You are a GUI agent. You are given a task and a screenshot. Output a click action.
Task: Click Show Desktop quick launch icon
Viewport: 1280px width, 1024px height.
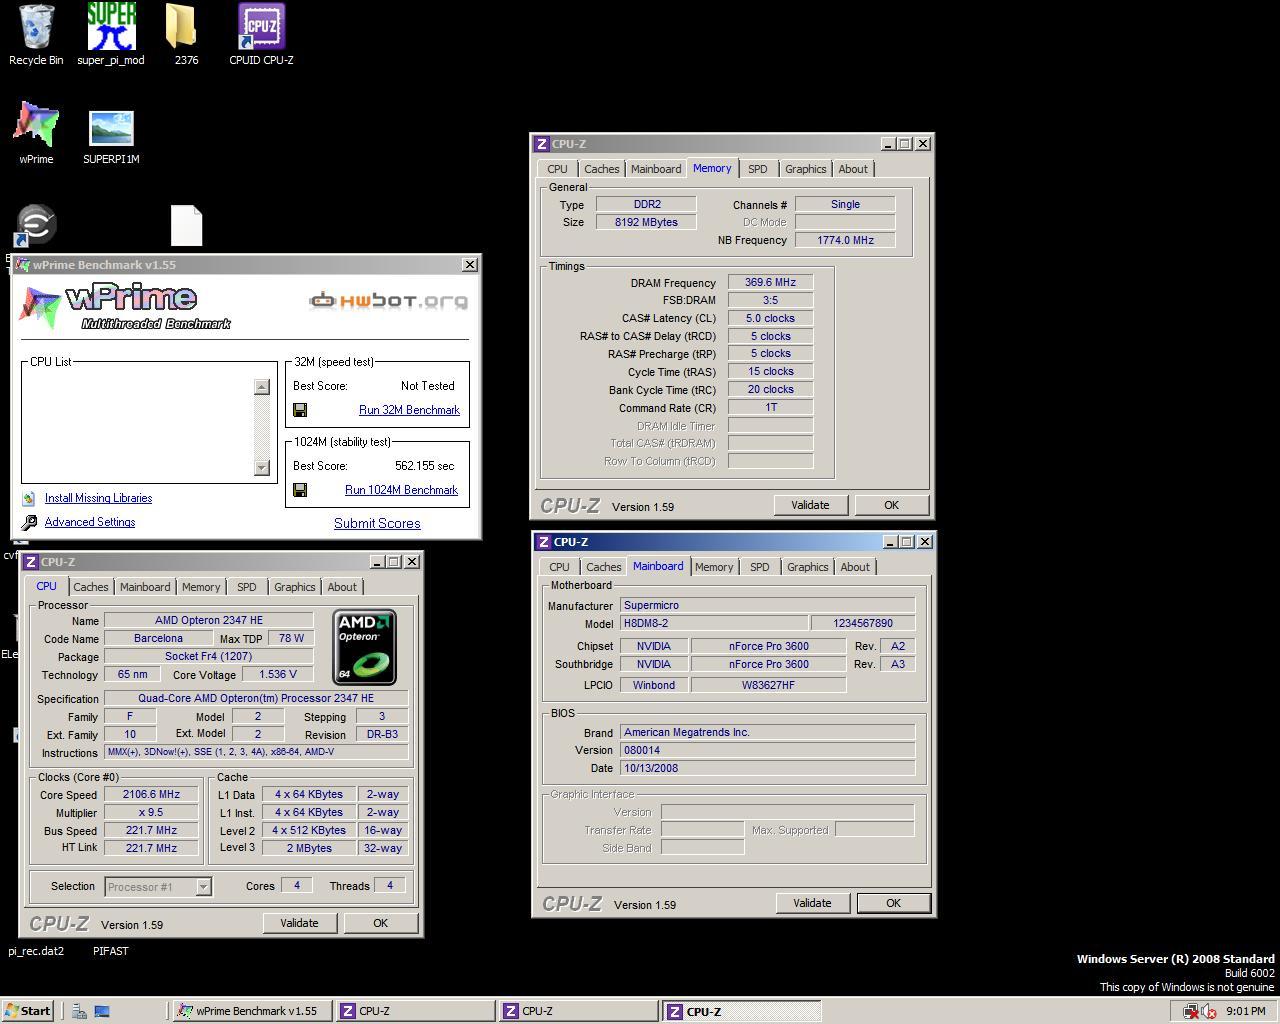click(102, 1011)
